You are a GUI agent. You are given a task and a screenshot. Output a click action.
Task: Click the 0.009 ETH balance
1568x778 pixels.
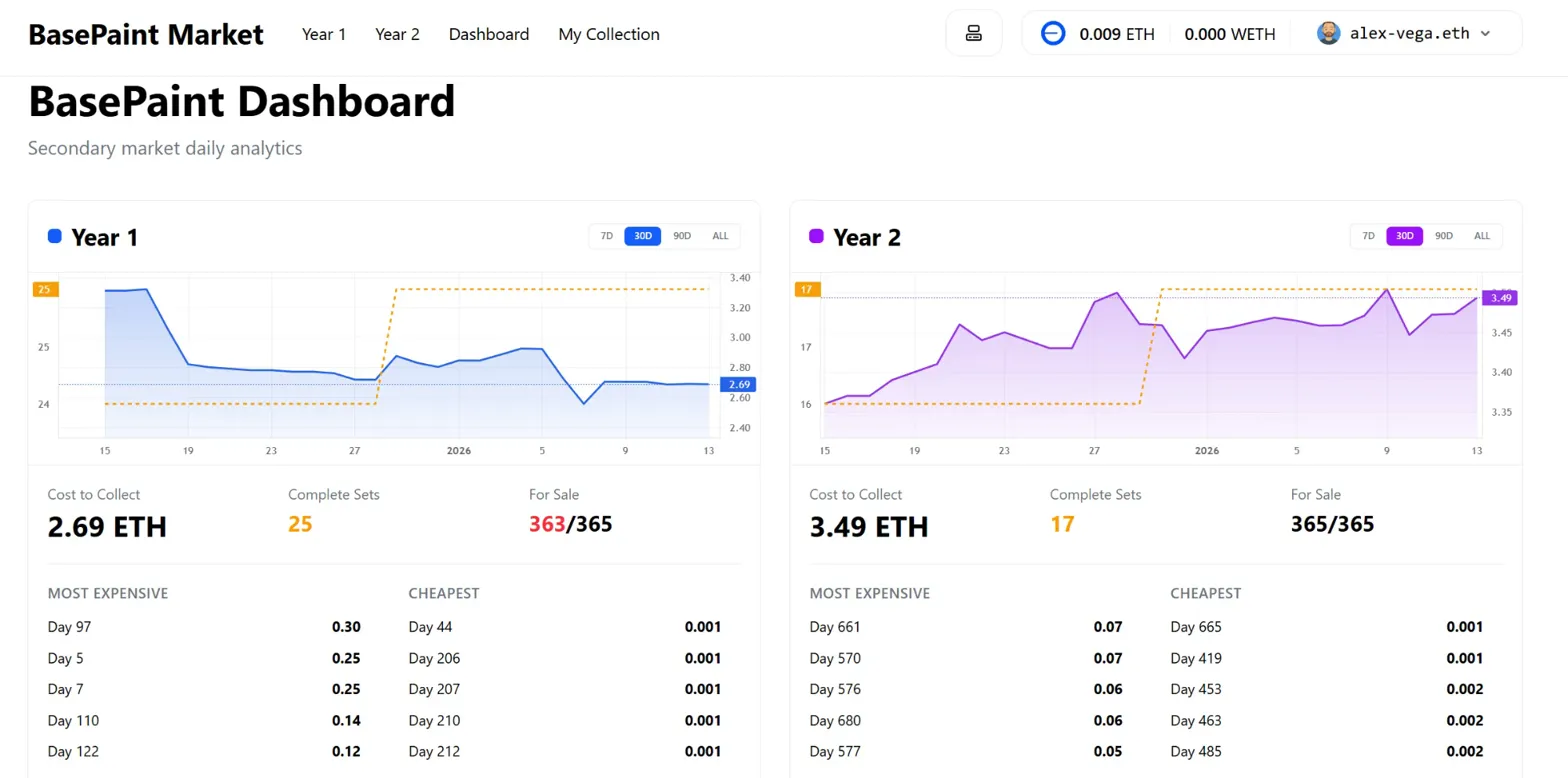pyautogui.click(x=1117, y=34)
